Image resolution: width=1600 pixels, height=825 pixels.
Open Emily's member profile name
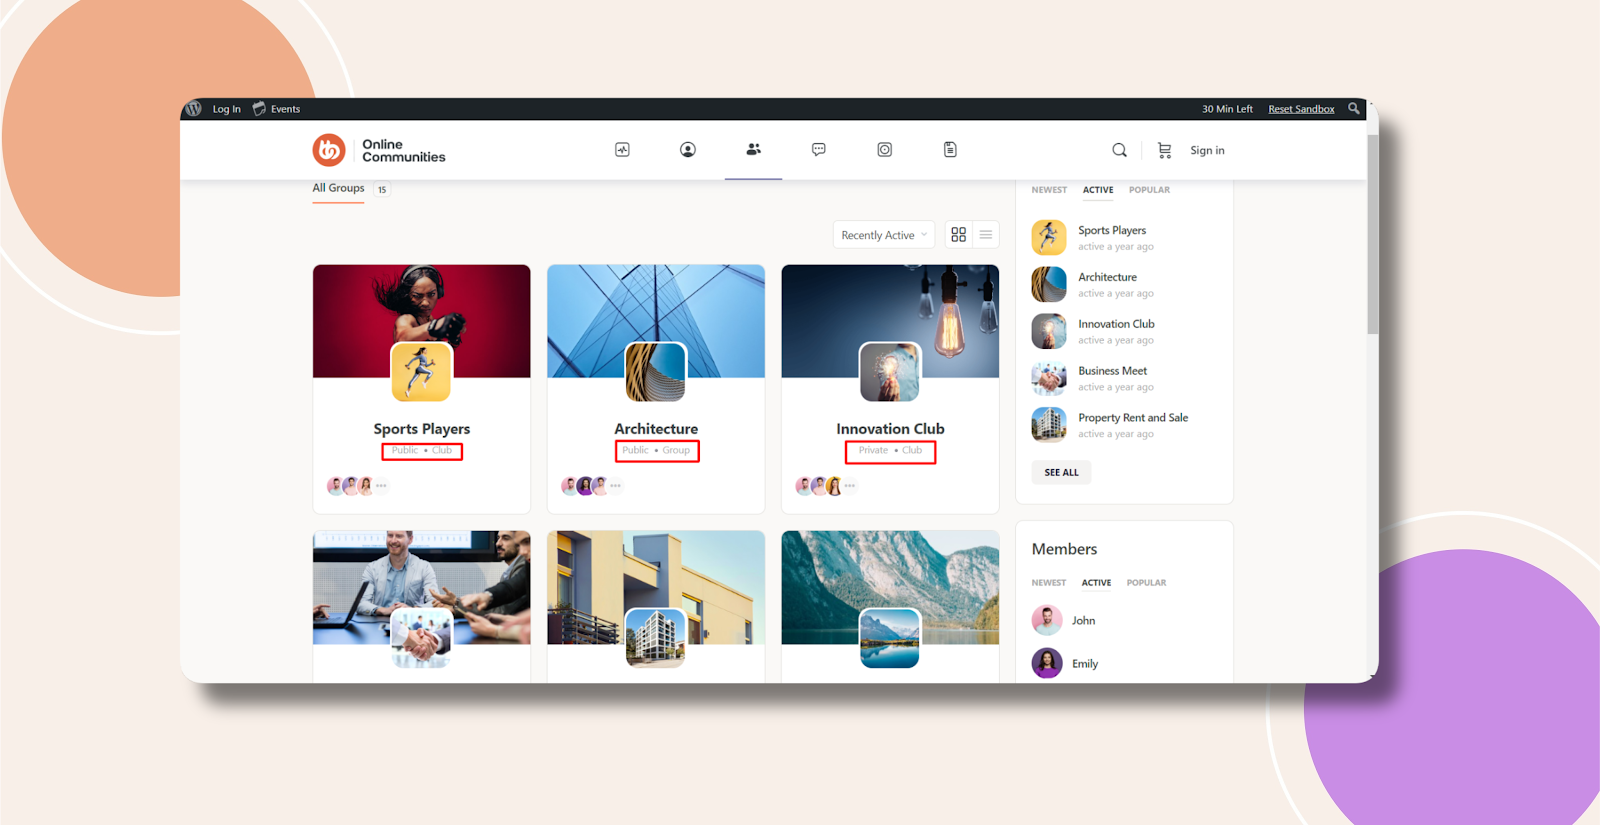pos(1085,664)
